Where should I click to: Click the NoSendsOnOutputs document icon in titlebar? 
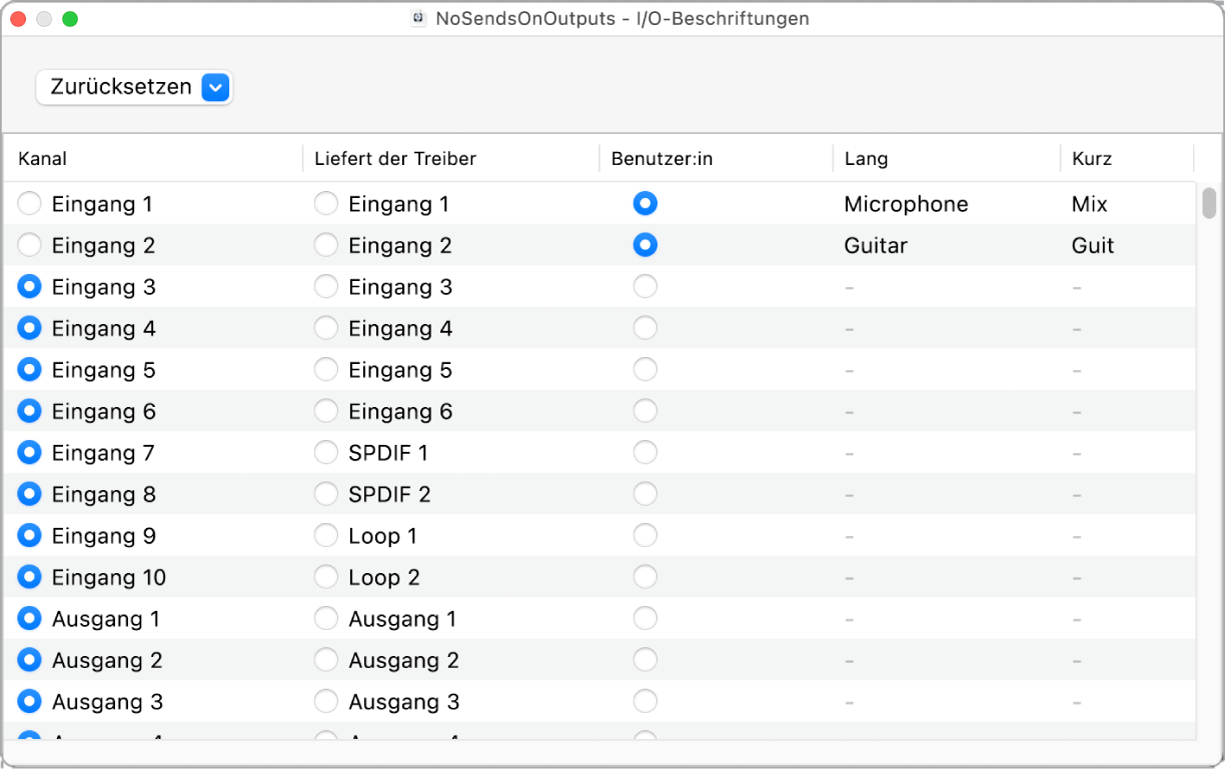420,17
